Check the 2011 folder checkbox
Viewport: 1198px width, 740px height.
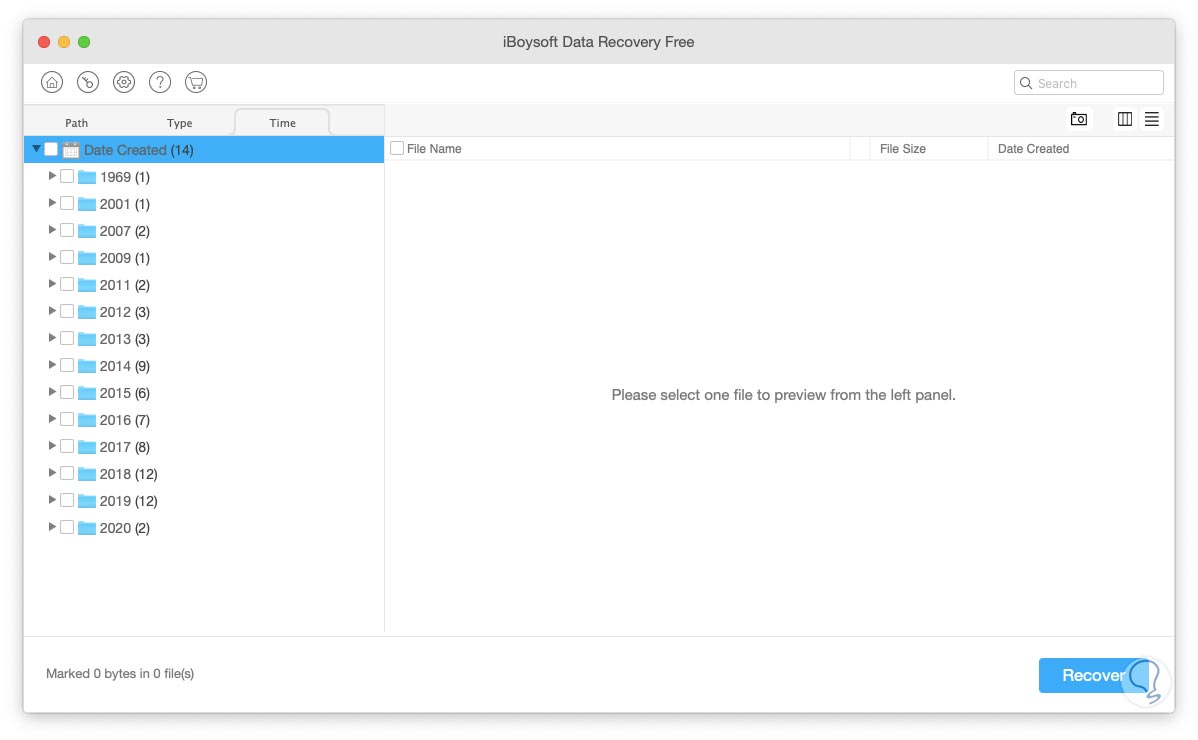pyautogui.click(x=67, y=284)
